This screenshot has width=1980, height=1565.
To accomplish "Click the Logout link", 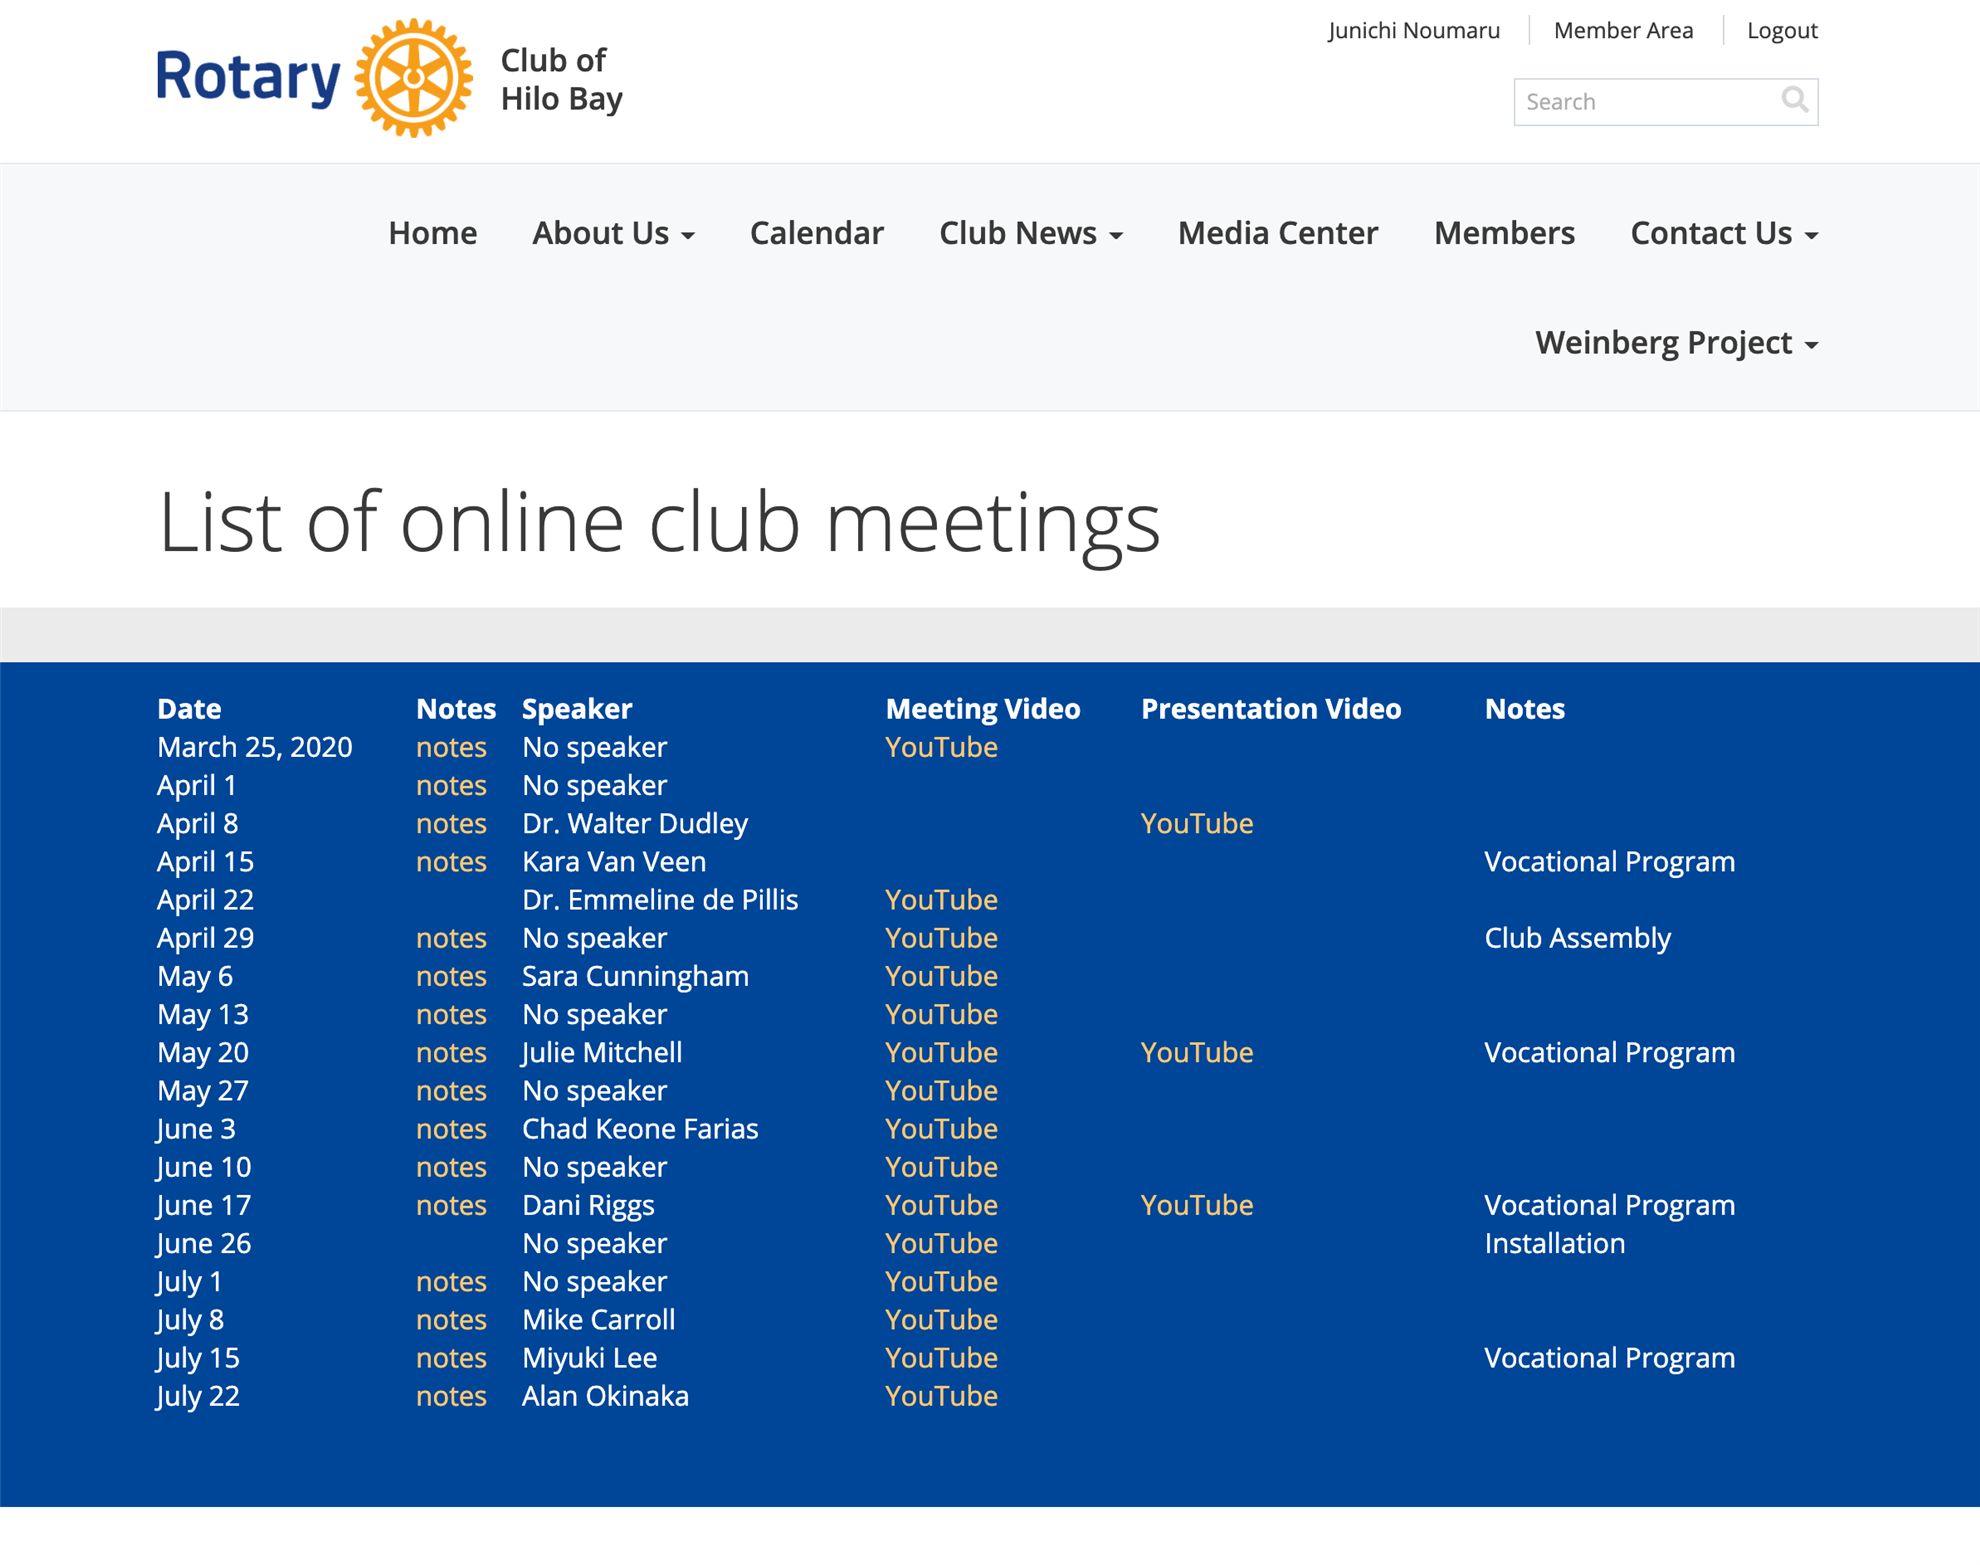I will click(x=1781, y=30).
